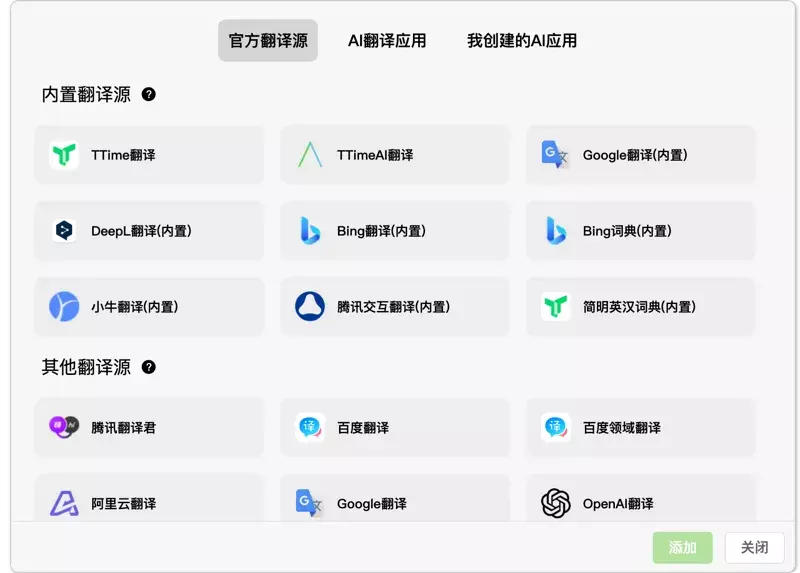Select the TTime翻译 green logo icon

pyautogui.click(x=64, y=155)
